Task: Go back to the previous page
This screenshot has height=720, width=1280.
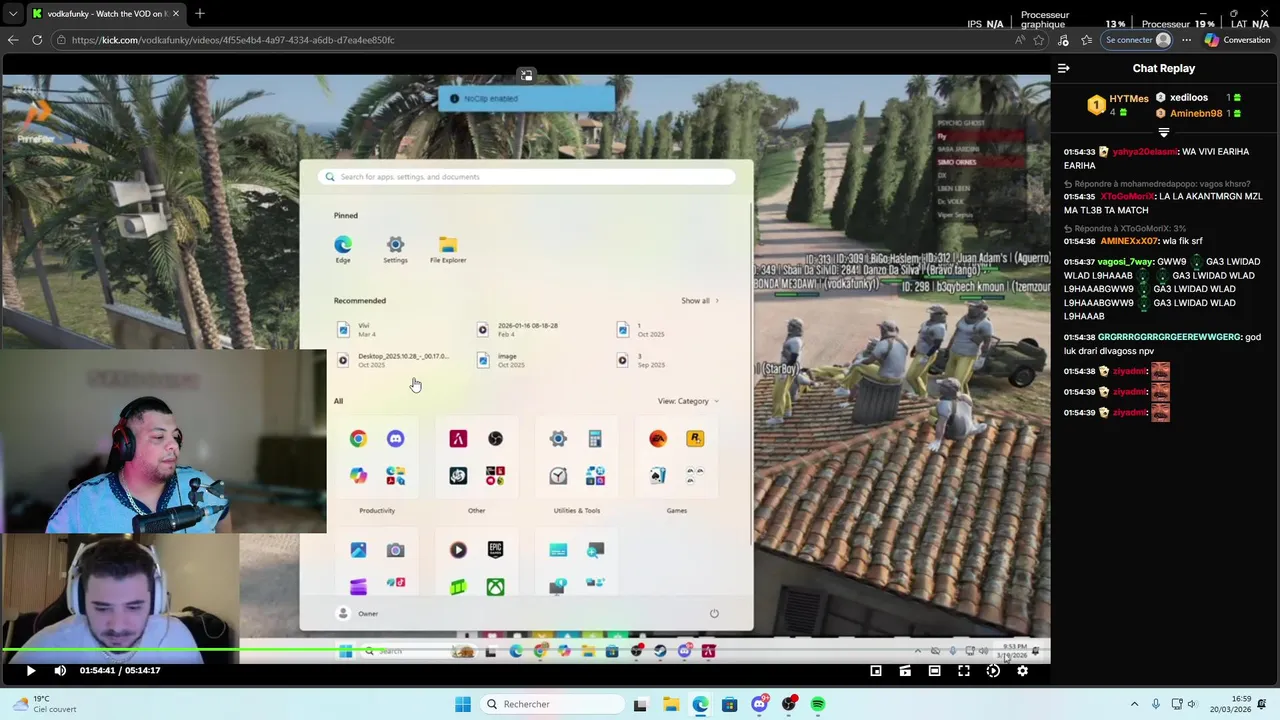Action: [13, 40]
